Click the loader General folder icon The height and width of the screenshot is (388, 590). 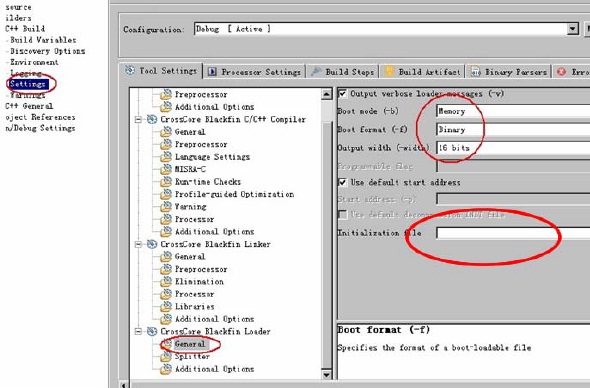coord(166,344)
